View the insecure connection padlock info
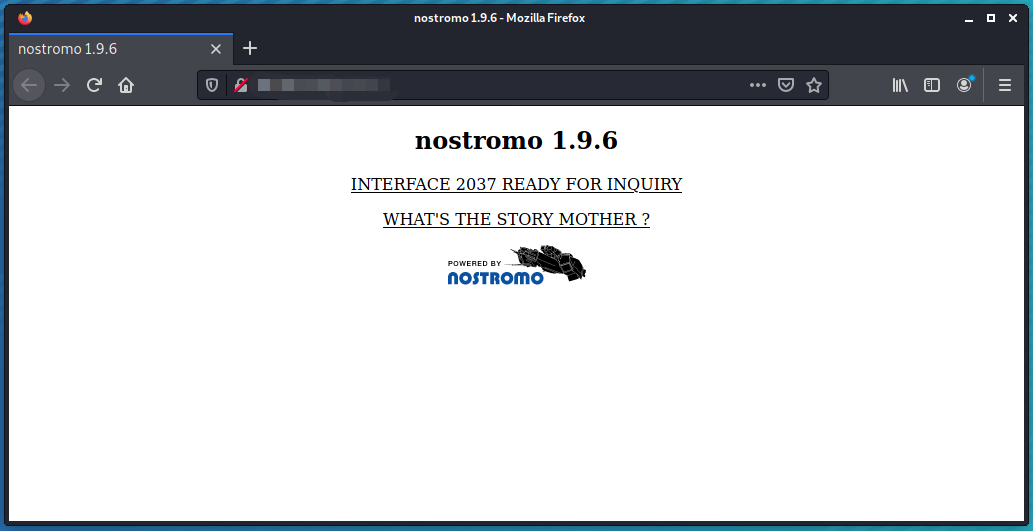Image resolution: width=1033 pixels, height=531 pixels. pyautogui.click(x=241, y=85)
